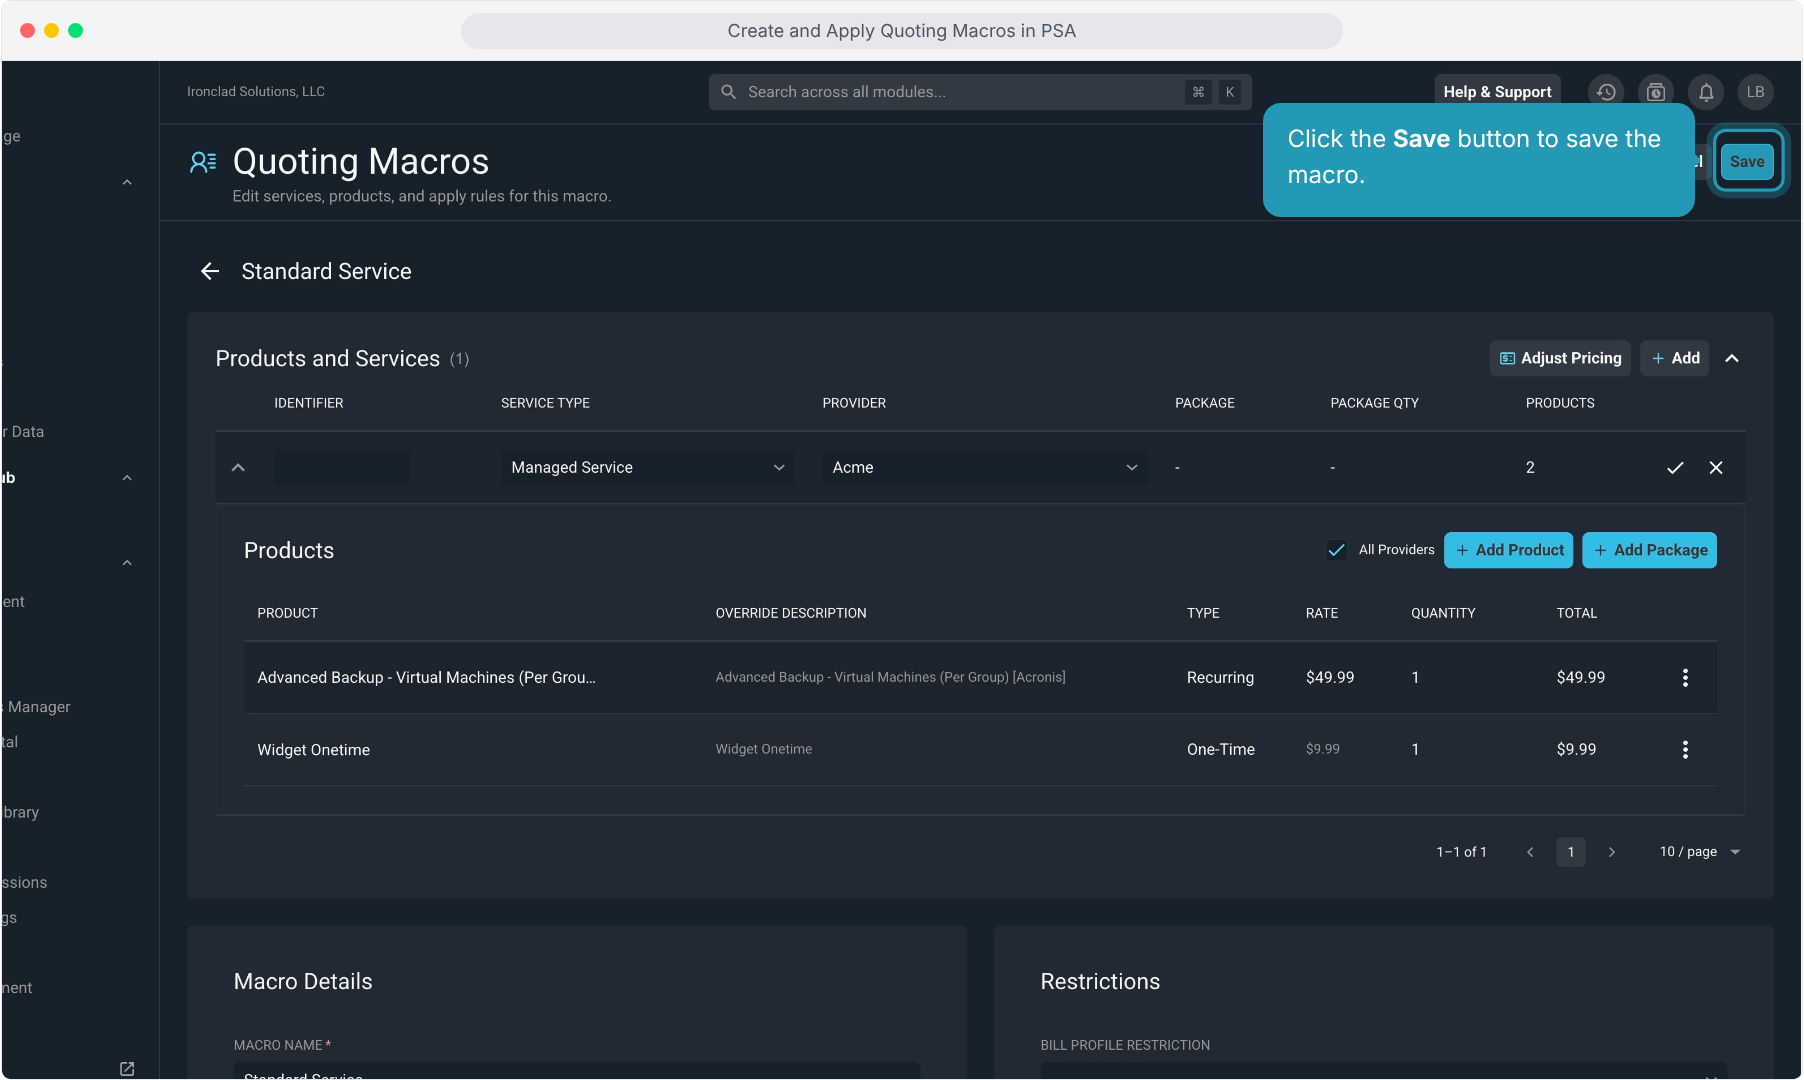Click Advanced Backup product name
This screenshot has width=1804, height=1080.
pos(426,677)
